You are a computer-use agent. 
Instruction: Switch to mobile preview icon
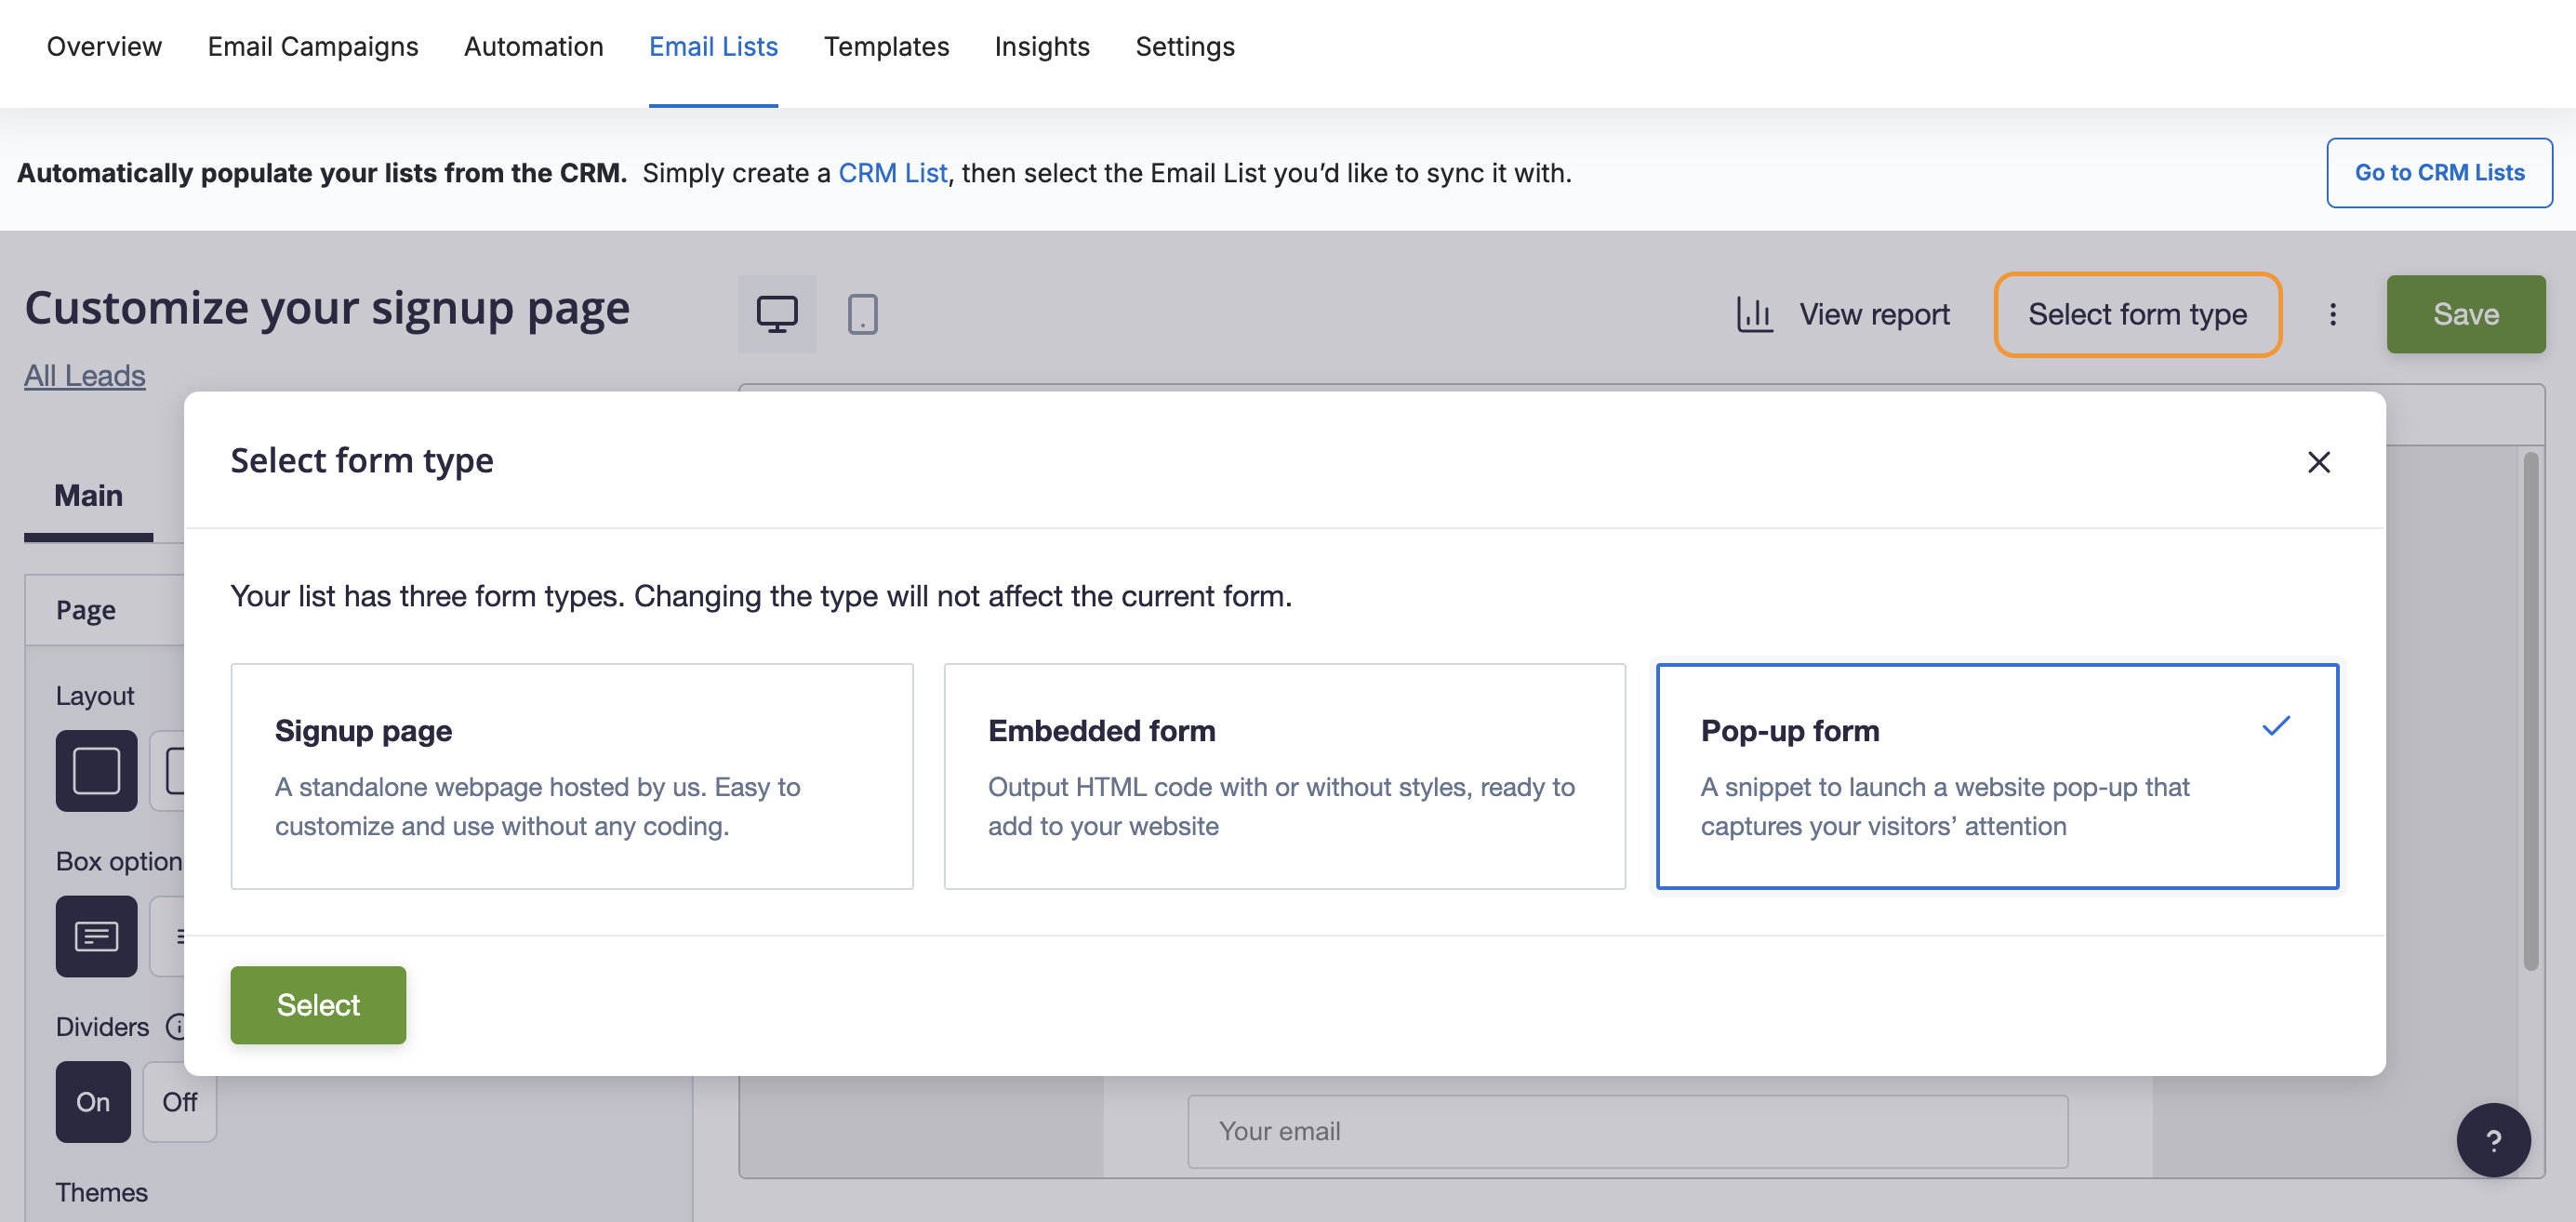(x=861, y=314)
